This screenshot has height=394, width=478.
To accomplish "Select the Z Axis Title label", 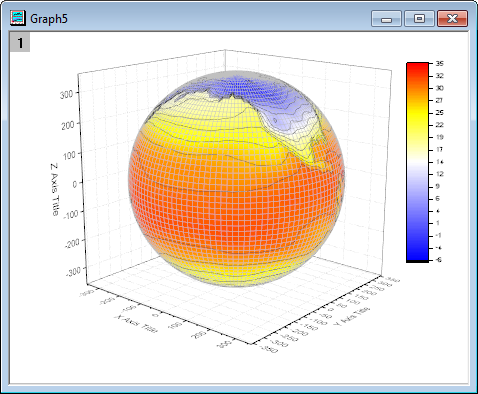I will click(x=55, y=189).
